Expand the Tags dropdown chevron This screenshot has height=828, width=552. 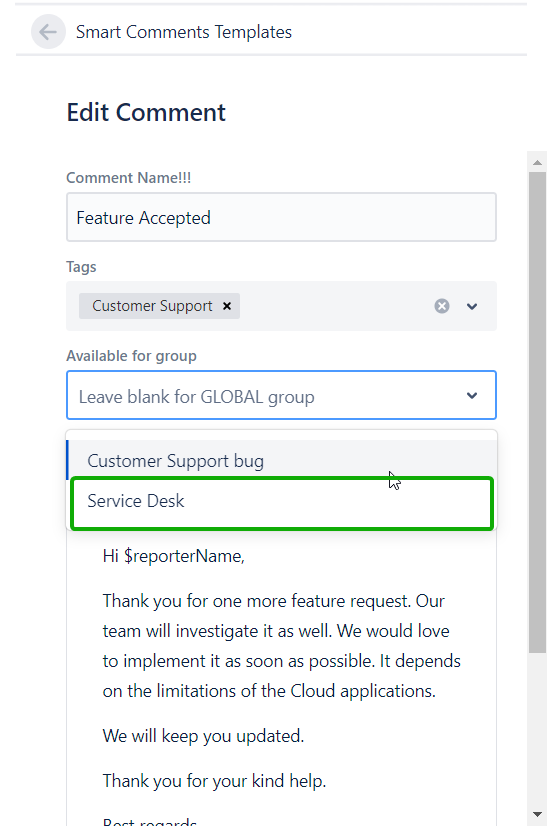pos(472,306)
